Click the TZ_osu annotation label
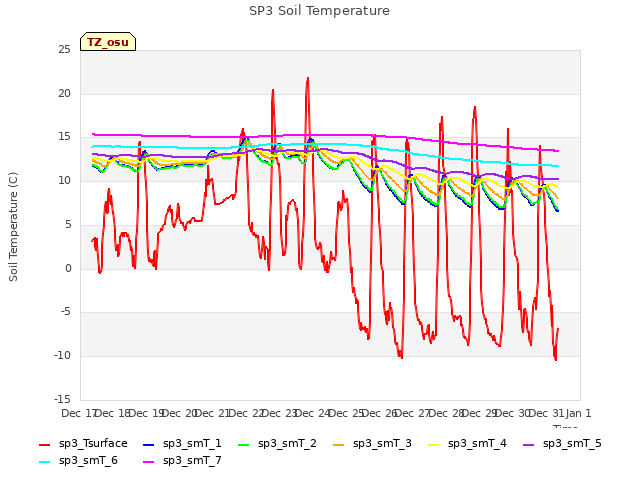Image resolution: width=640 pixels, height=480 pixels. pyautogui.click(x=108, y=42)
